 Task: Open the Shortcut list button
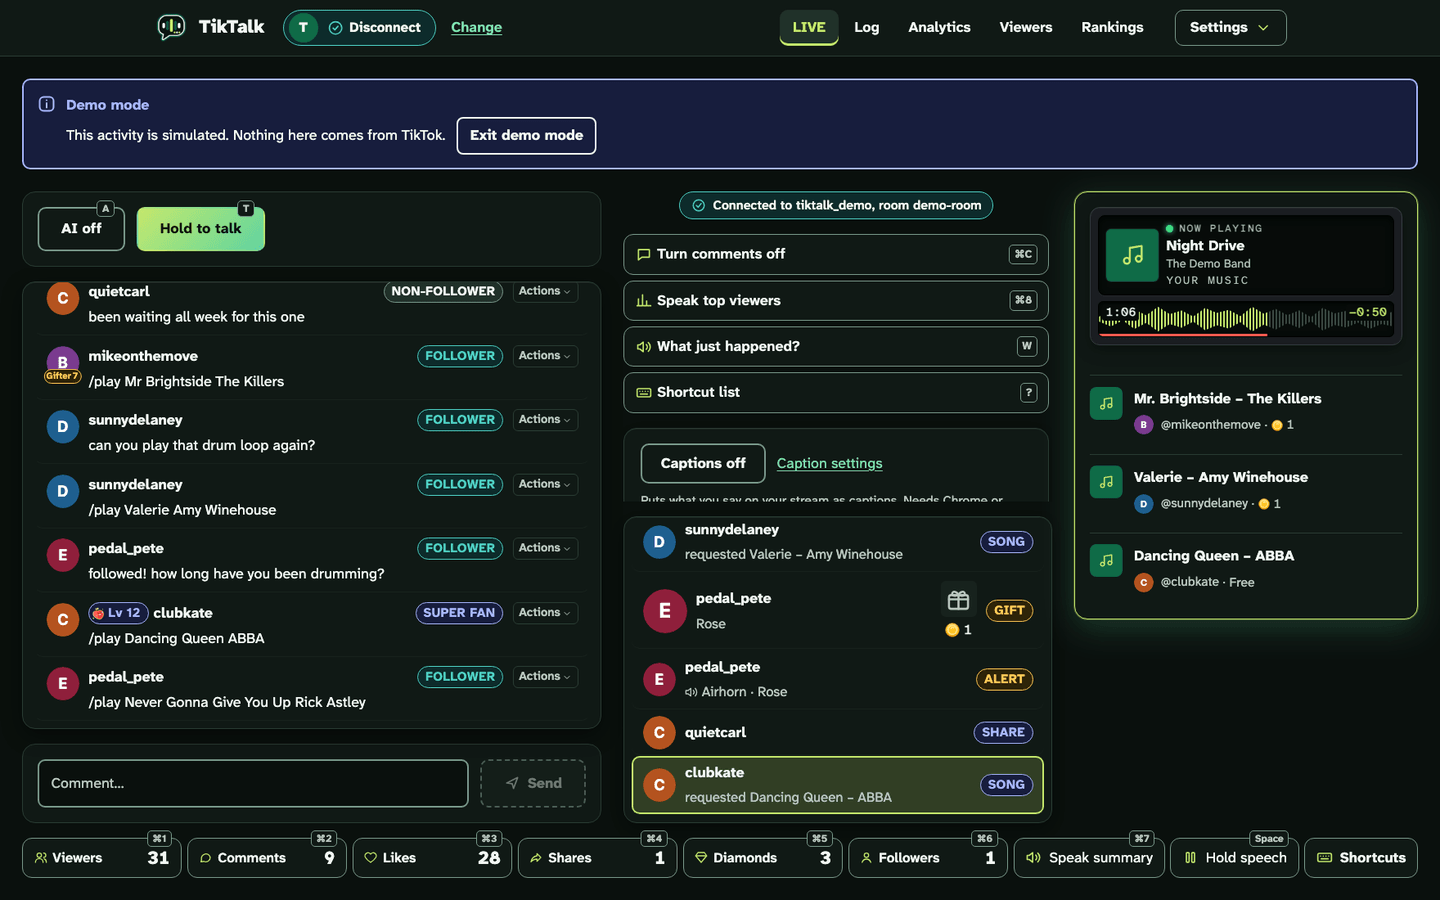coord(836,393)
